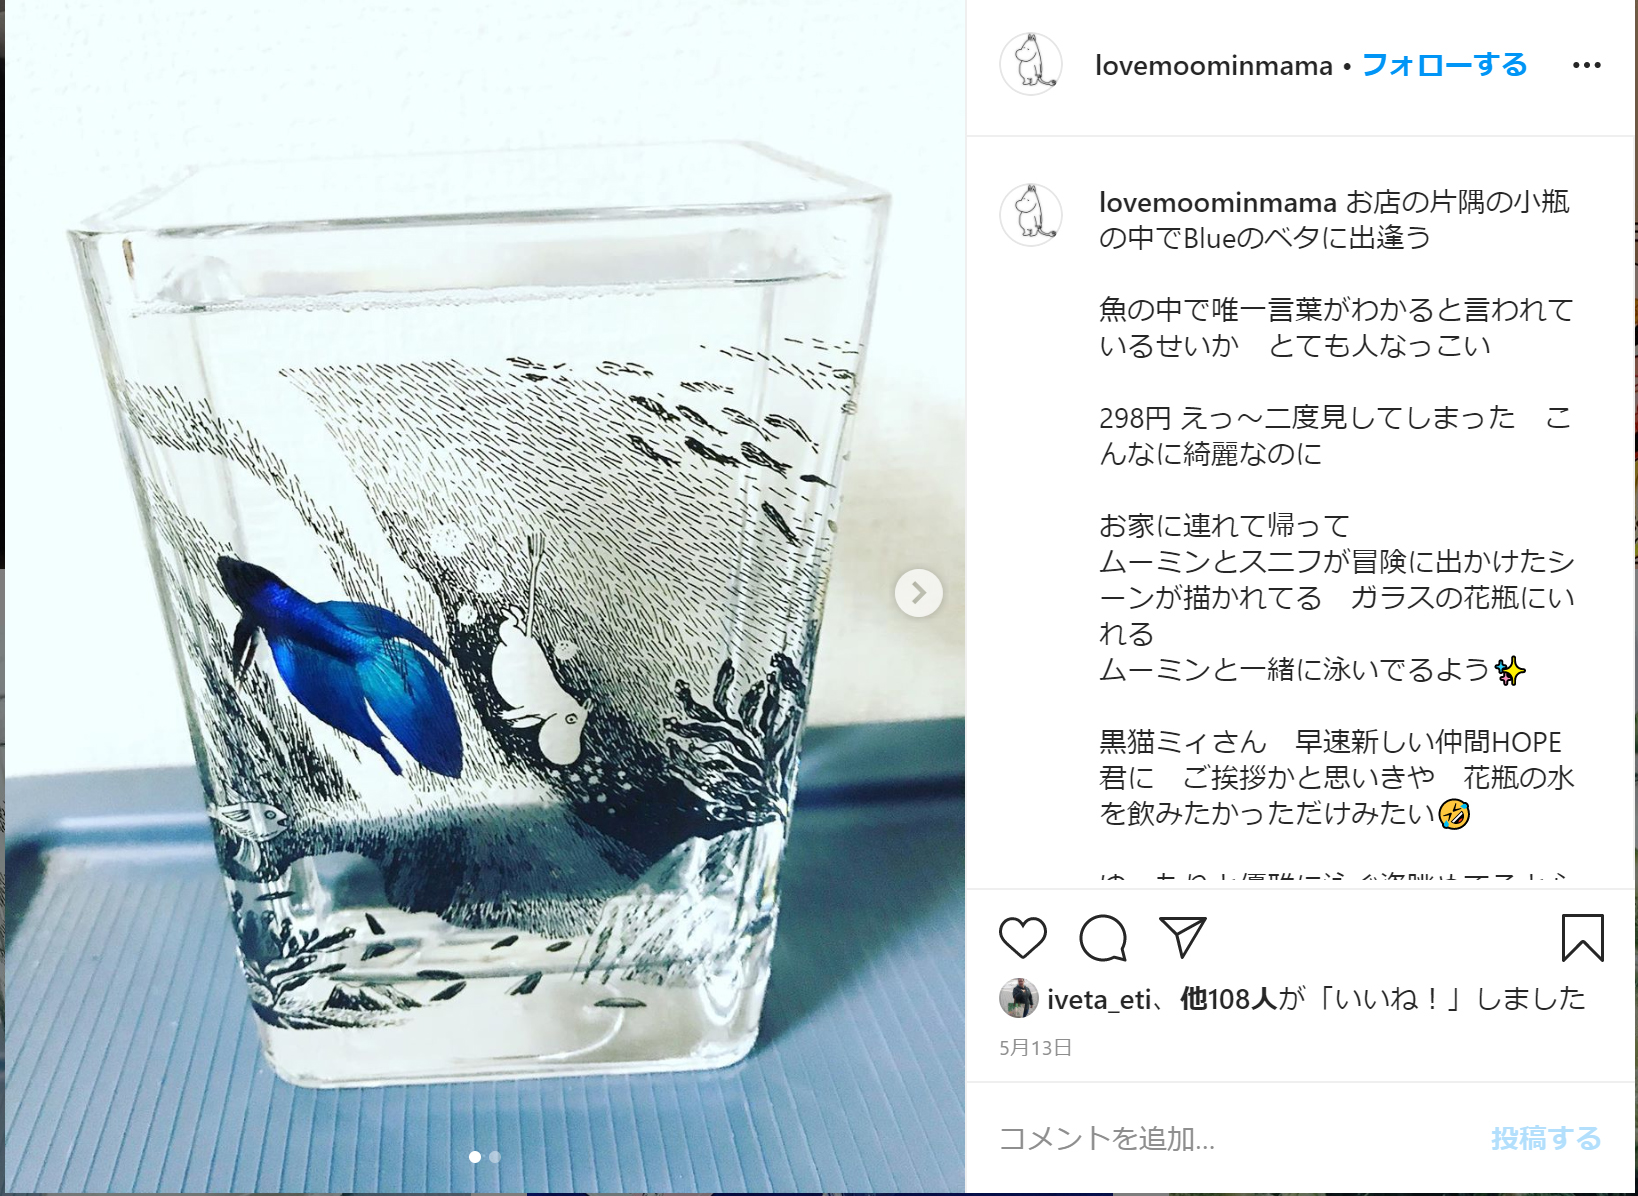This screenshot has width=1638, height=1196.
Task: Open lovemoominmama username in caption
Action: [x=1217, y=203]
